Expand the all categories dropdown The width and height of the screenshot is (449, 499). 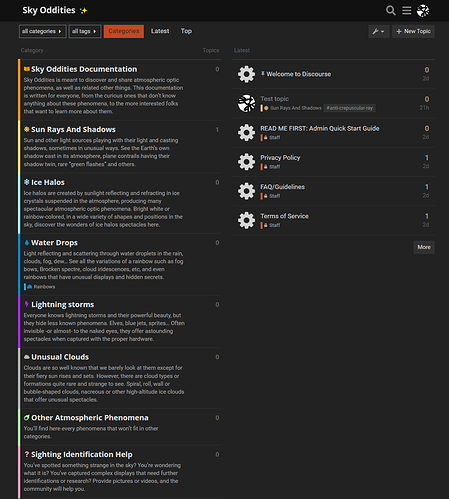coord(43,31)
